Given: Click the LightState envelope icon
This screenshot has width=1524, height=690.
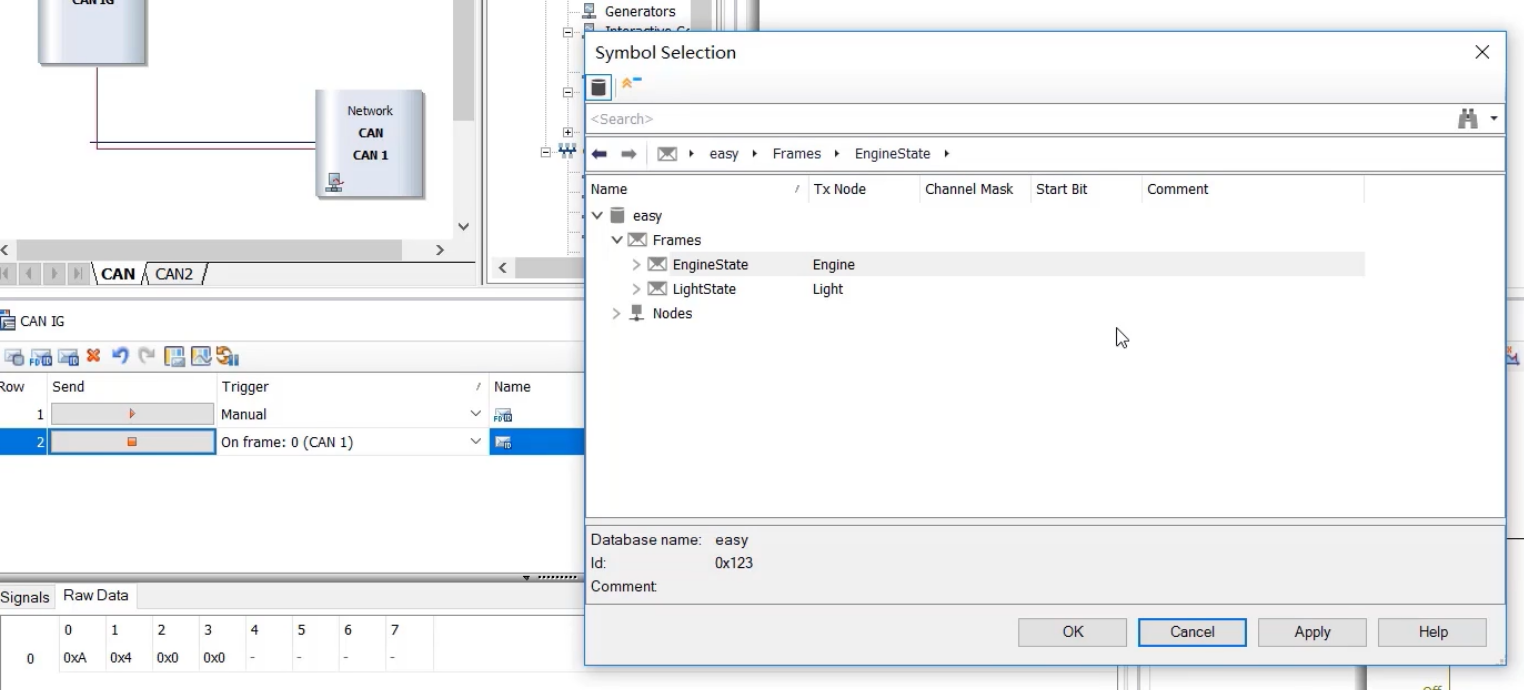Looking at the screenshot, I should coord(657,289).
